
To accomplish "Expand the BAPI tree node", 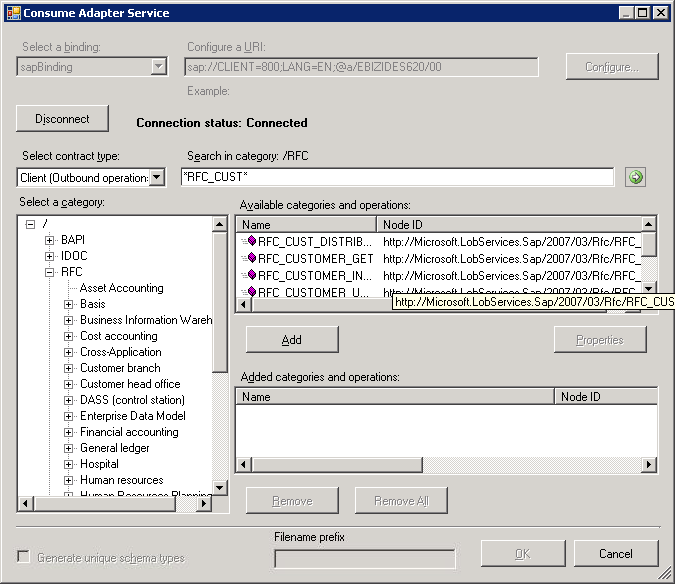I will (x=49, y=240).
